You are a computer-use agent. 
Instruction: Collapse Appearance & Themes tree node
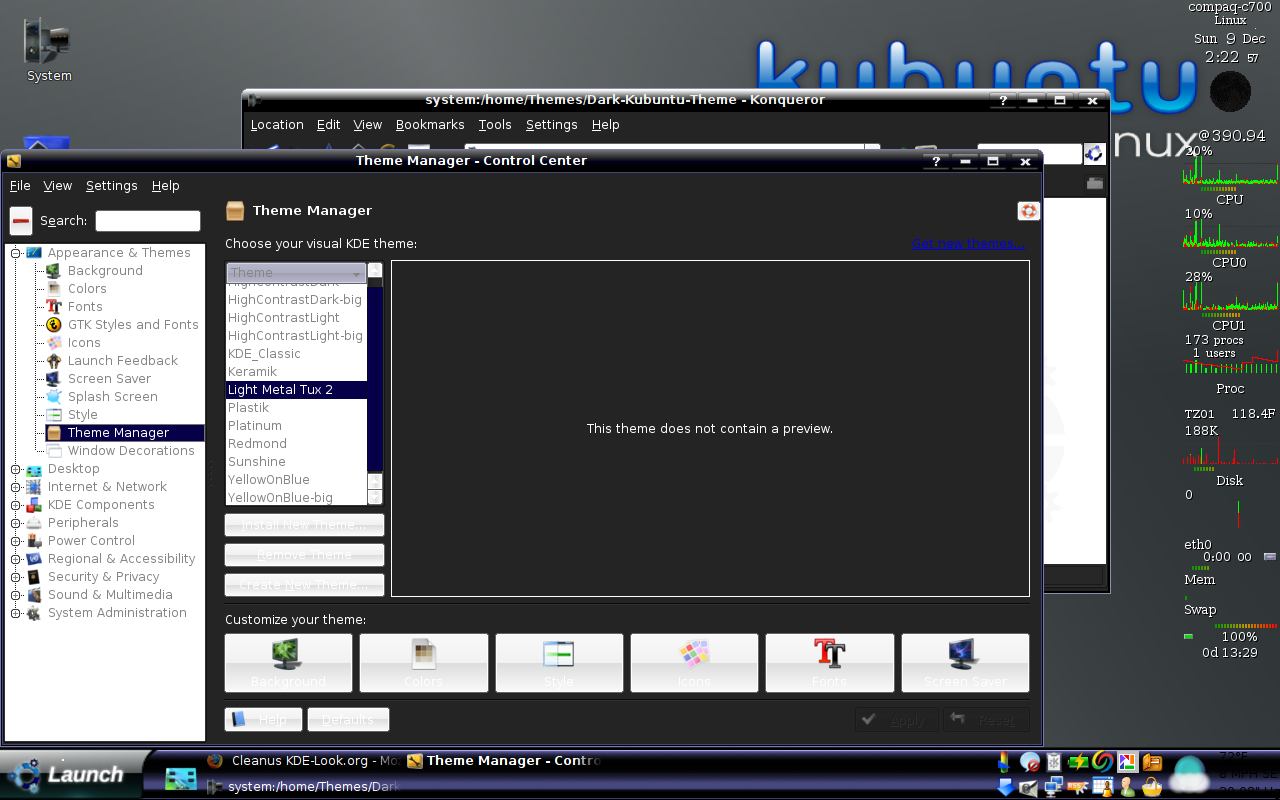pyautogui.click(x=16, y=253)
